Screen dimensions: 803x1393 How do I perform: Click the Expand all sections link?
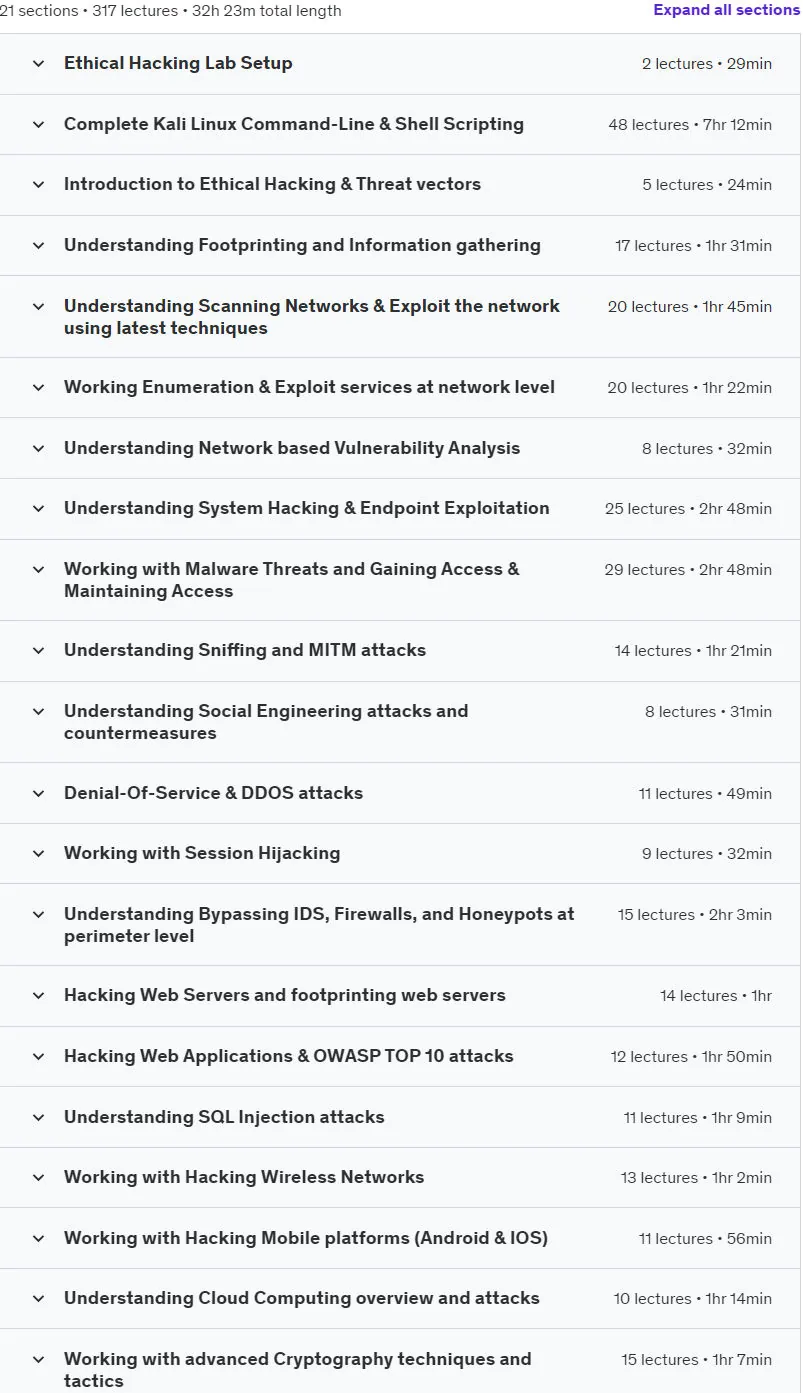[x=726, y=10]
